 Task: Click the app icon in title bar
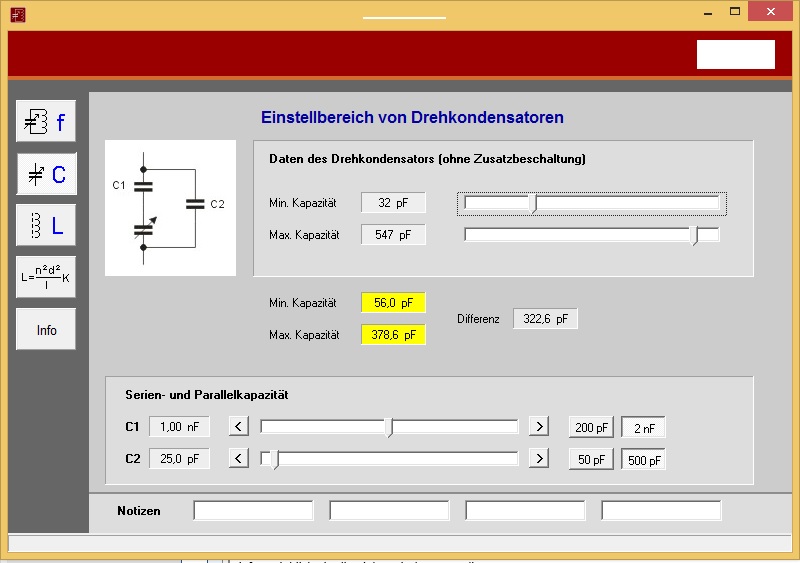click(18, 14)
